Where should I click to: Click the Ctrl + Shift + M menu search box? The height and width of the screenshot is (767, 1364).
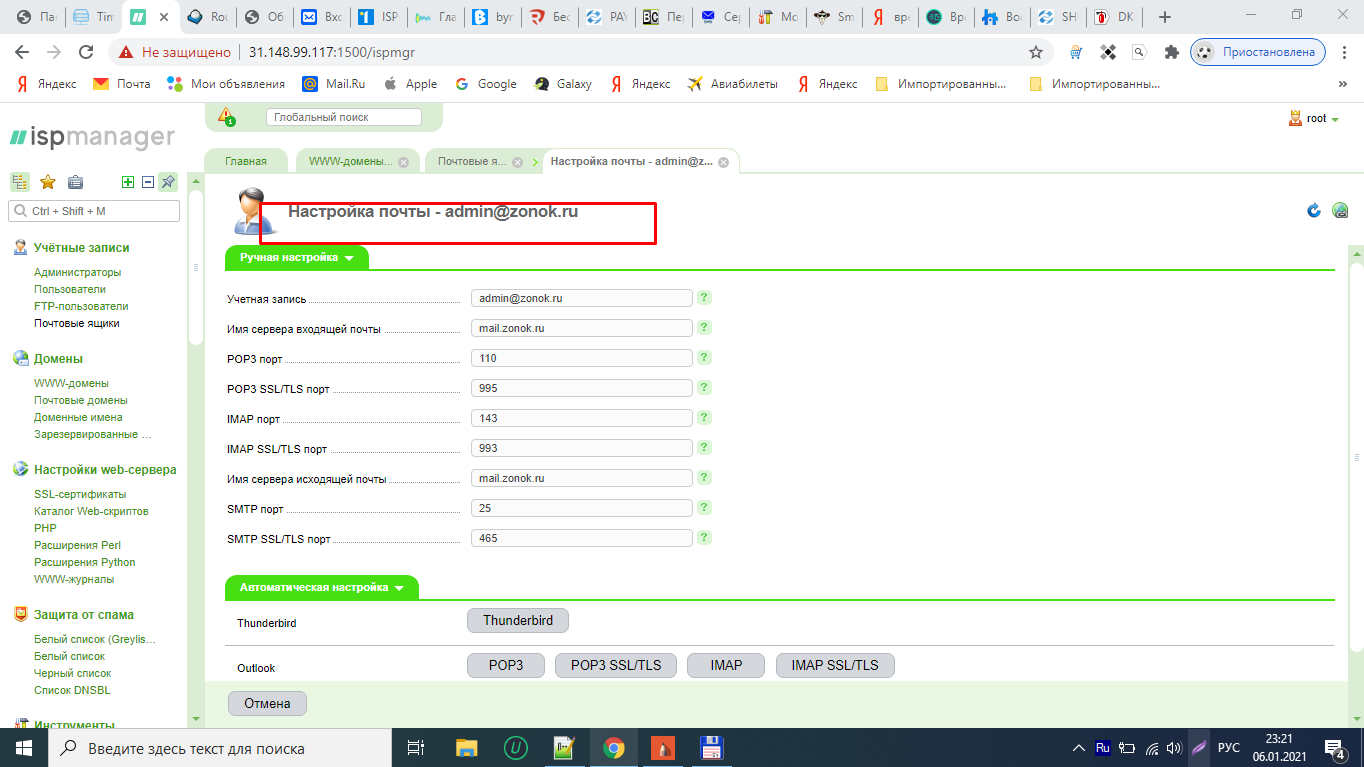click(94, 211)
